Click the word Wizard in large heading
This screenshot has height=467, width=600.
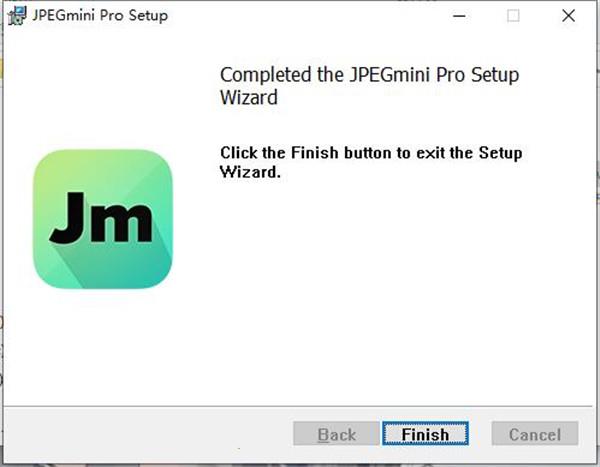pyautogui.click(x=249, y=97)
